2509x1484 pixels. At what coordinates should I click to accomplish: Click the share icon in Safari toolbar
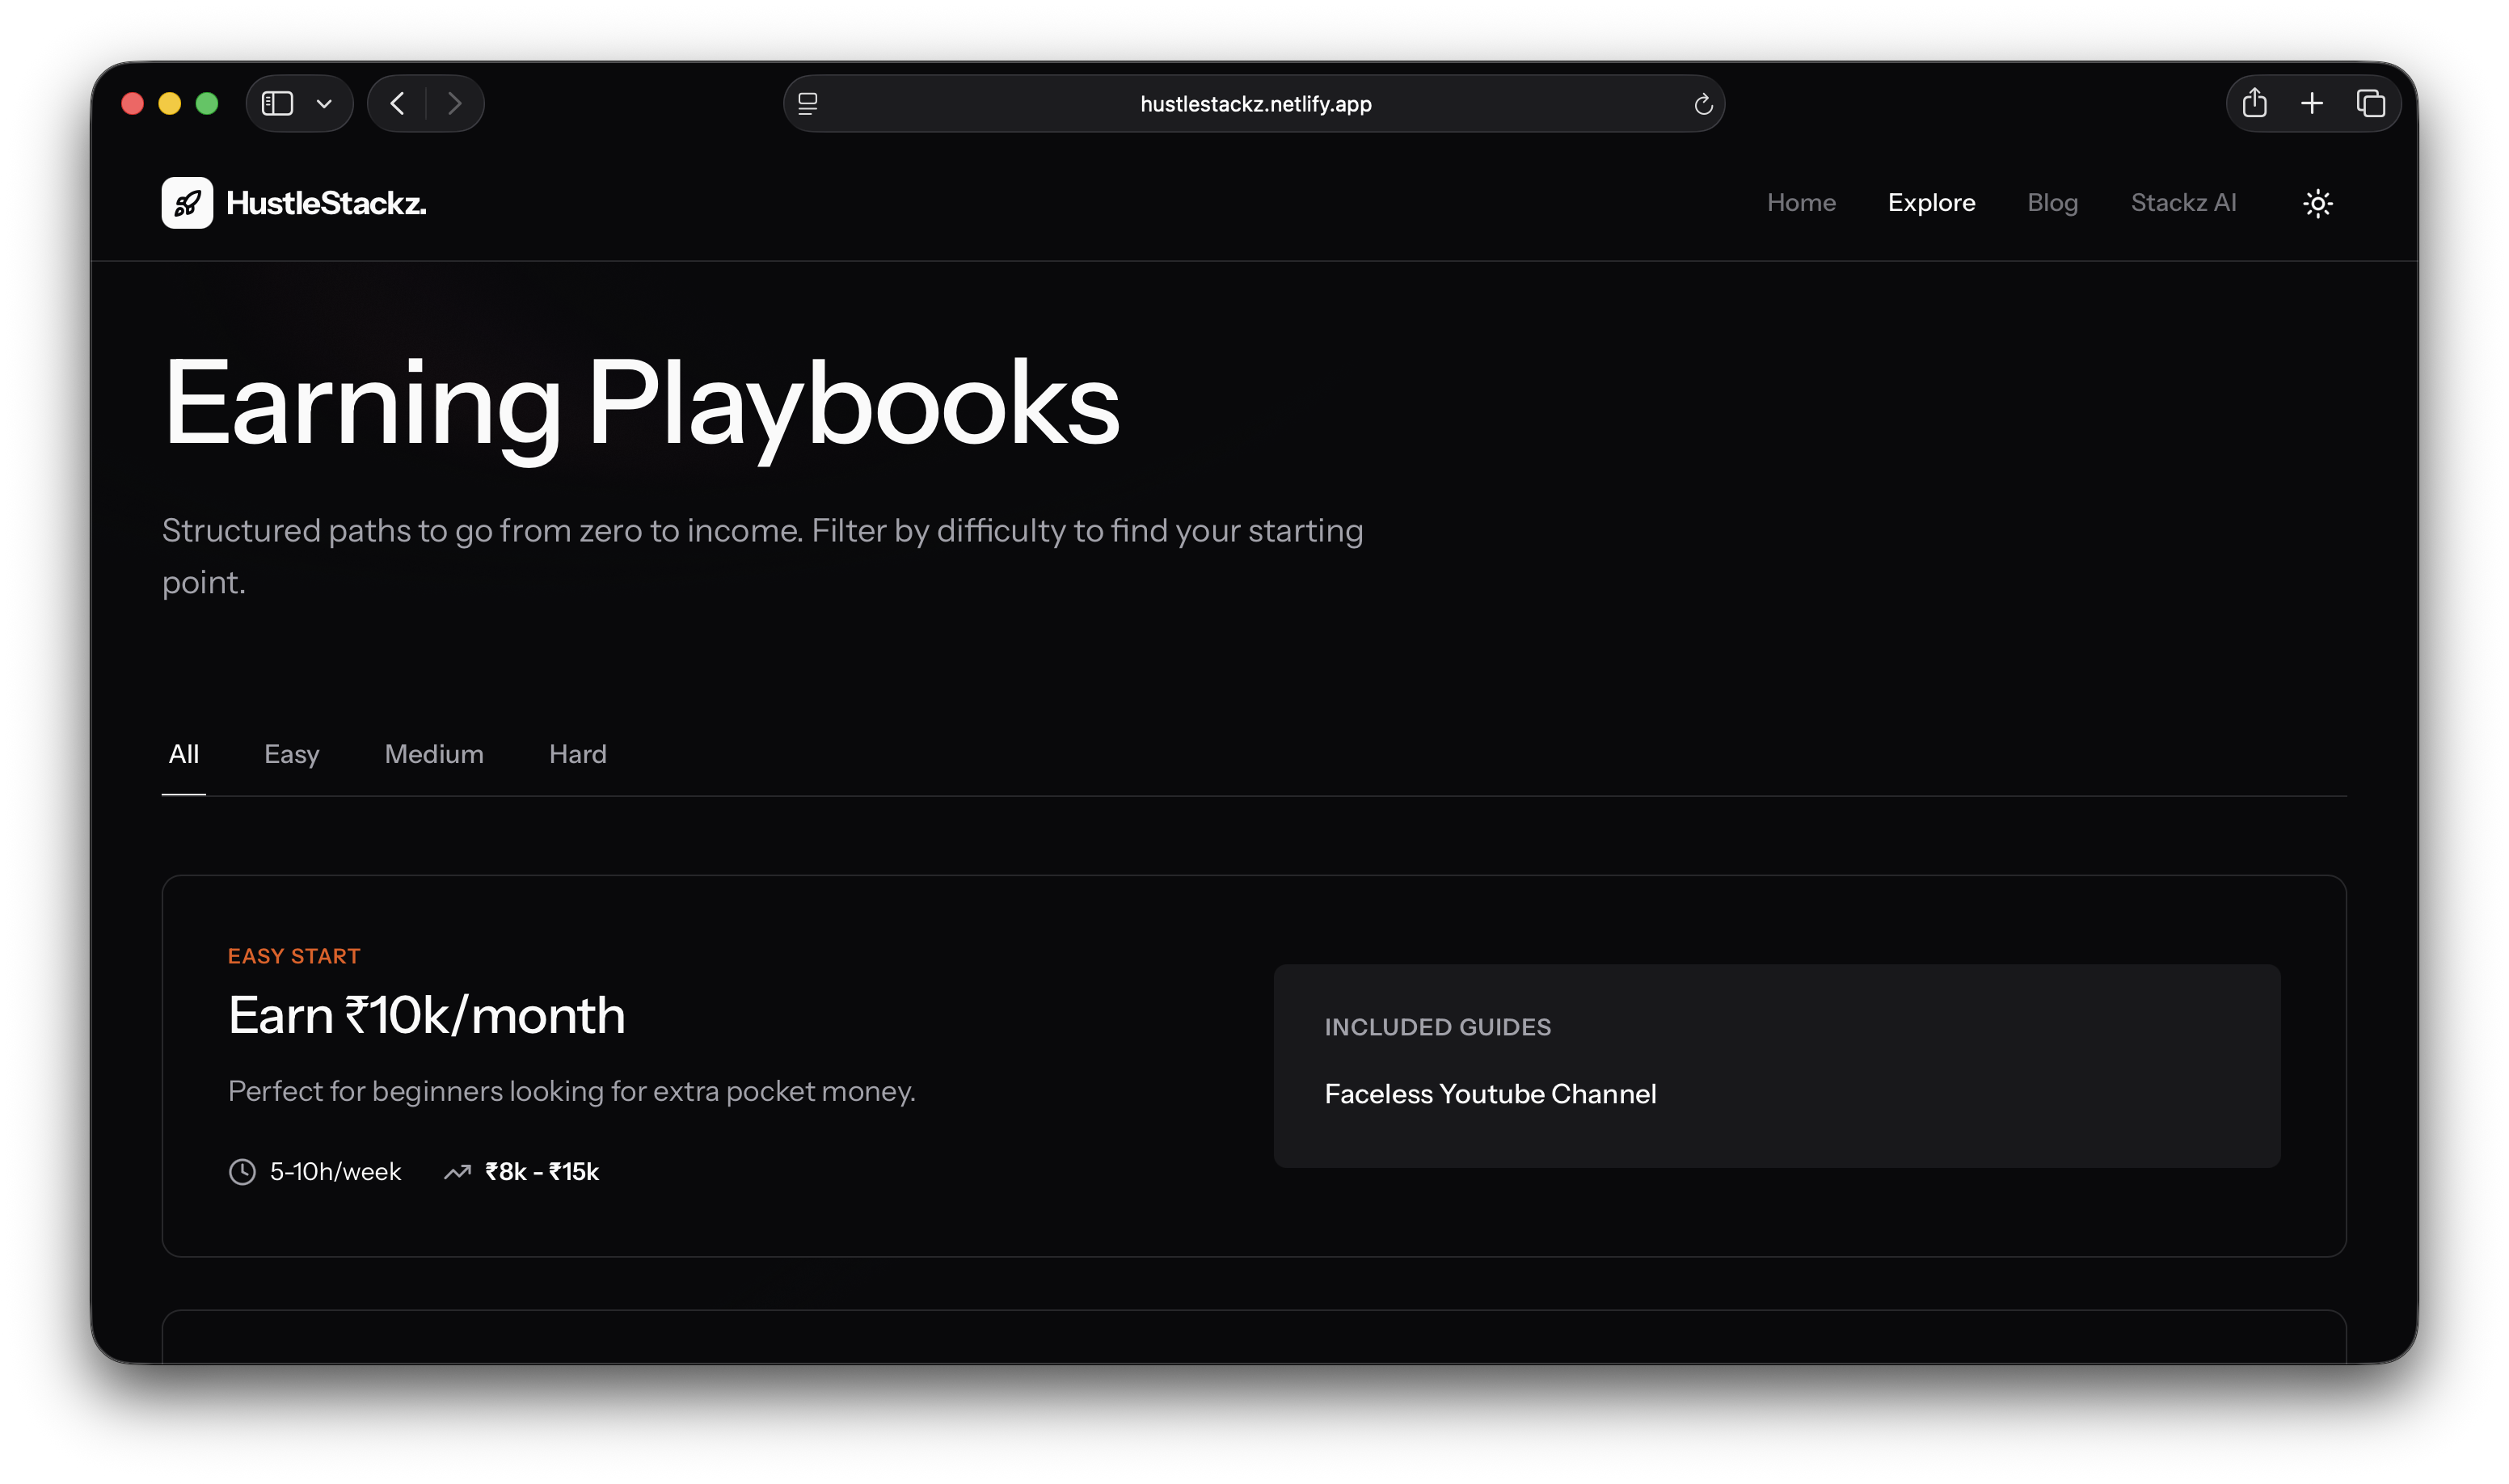pyautogui.click(x=2254, y=103)
